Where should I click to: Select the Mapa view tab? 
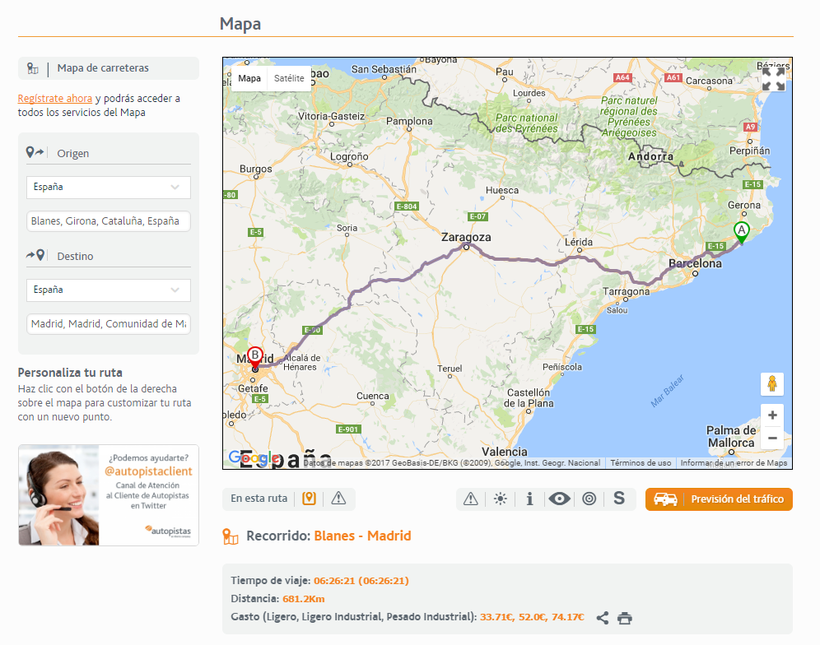click(249, 78)
